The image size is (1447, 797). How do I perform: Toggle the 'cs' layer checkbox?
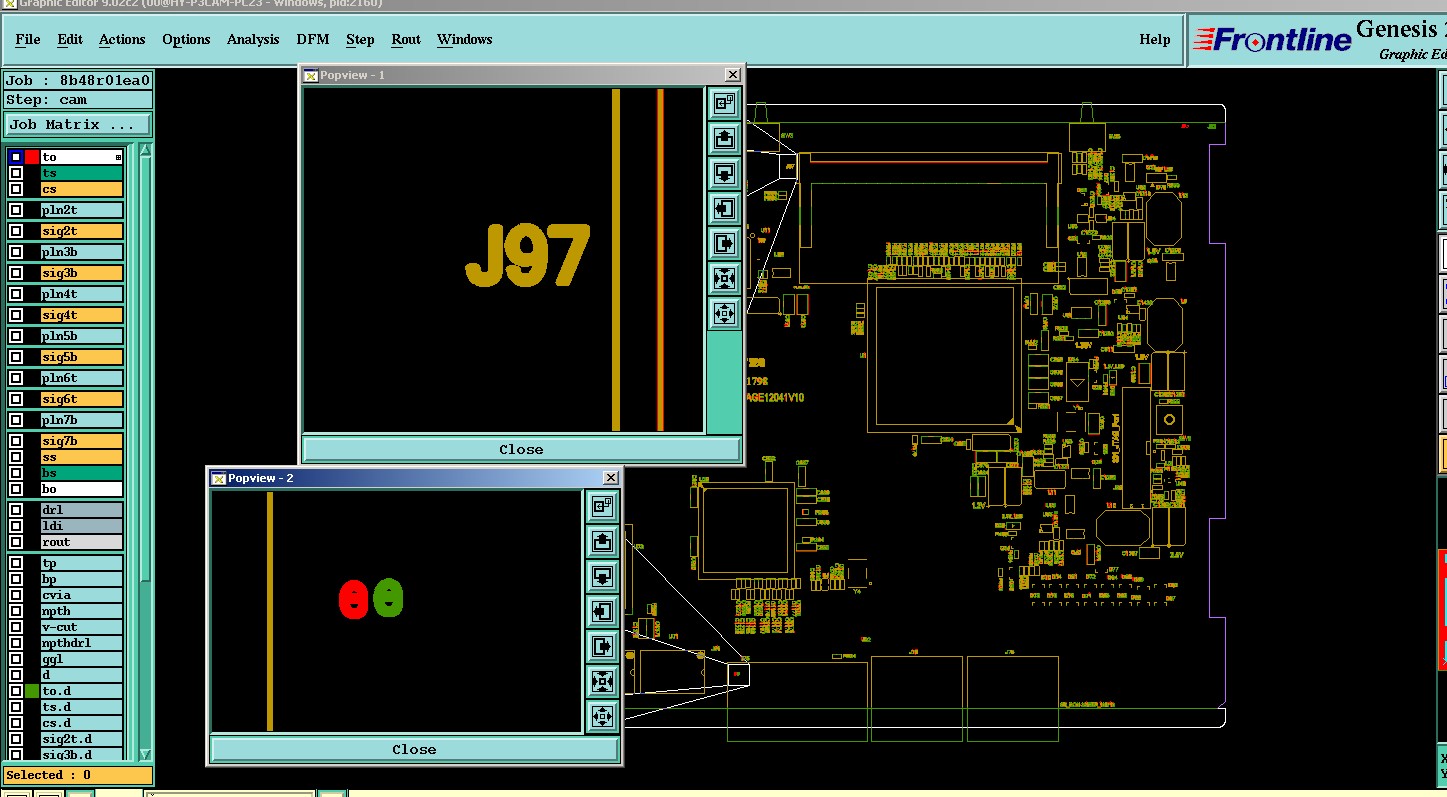point(16,189)
